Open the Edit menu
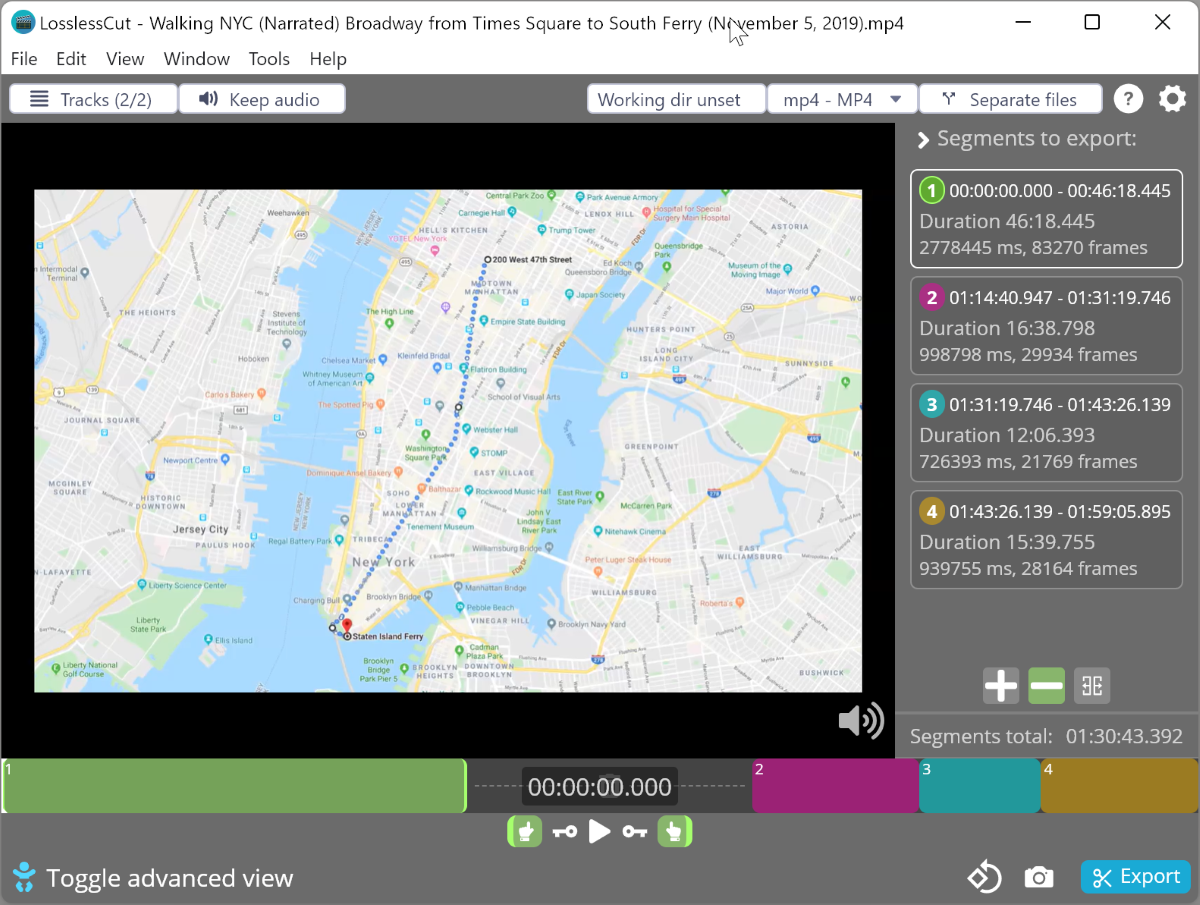Image resolution: width=1200 pixels, height=905 pixels. coord(71,59)
